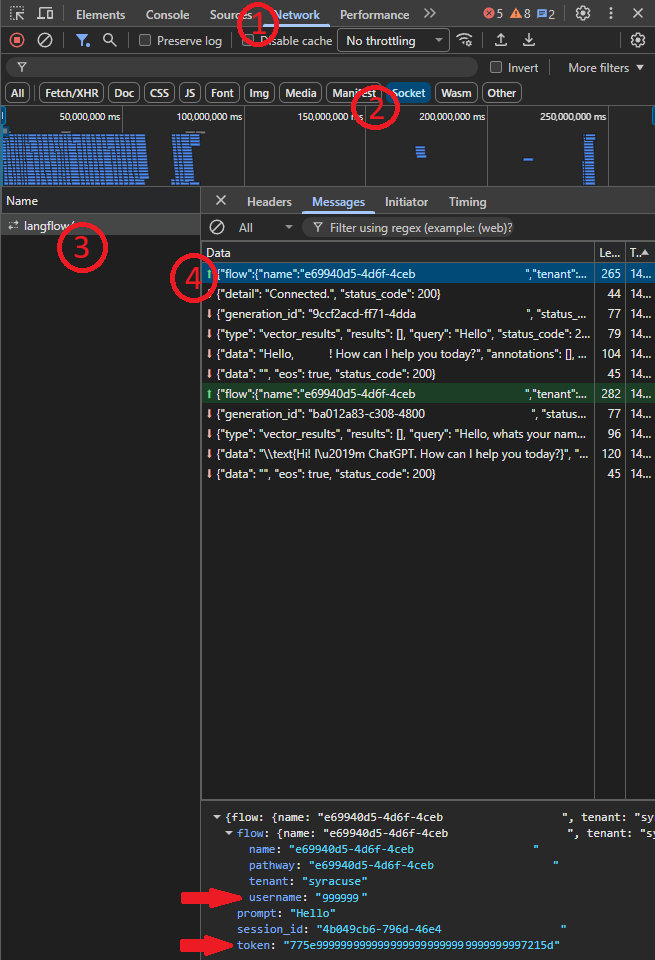Viewport: 655px width, 960px height.
Task: Close the request details pane
Action: pos(221,201)
